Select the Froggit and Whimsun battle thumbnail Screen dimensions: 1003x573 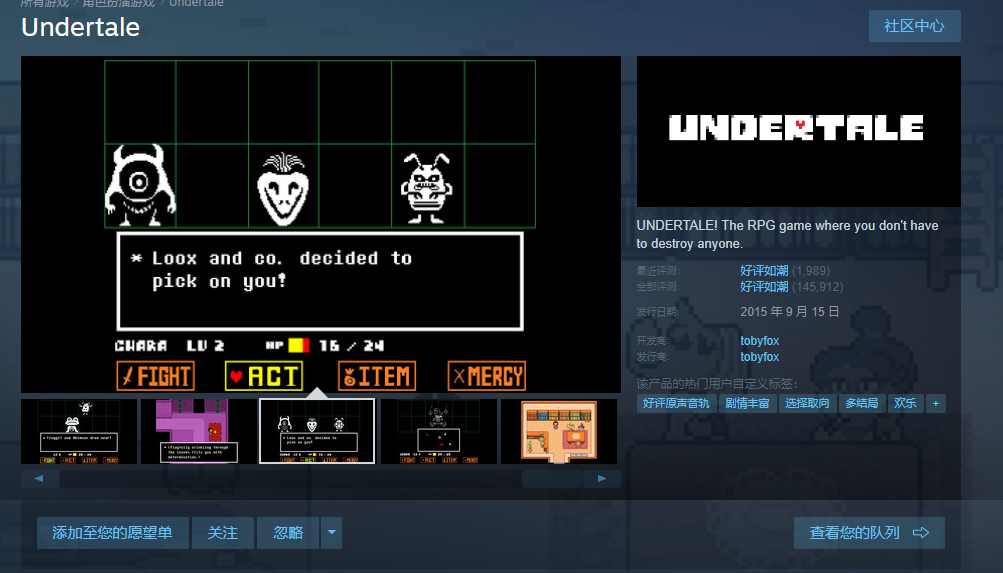pos(79,432)
